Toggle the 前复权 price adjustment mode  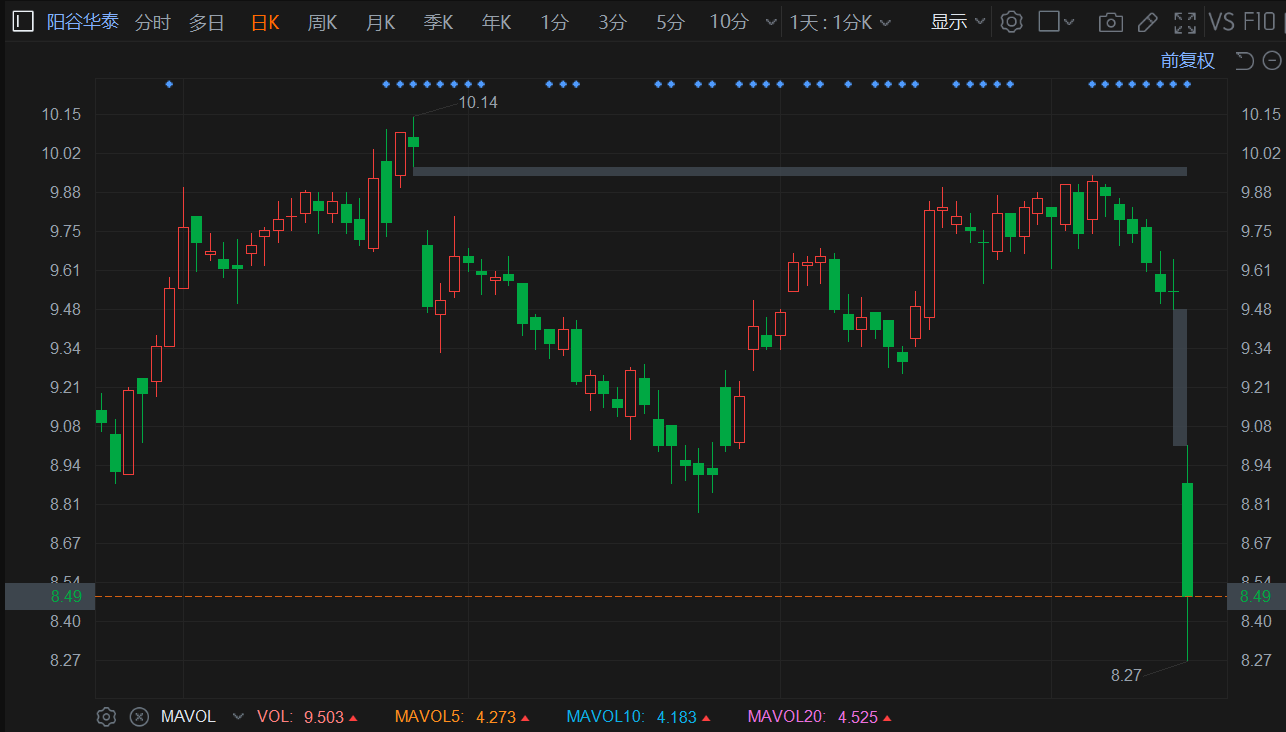(x=1187, y=61)
